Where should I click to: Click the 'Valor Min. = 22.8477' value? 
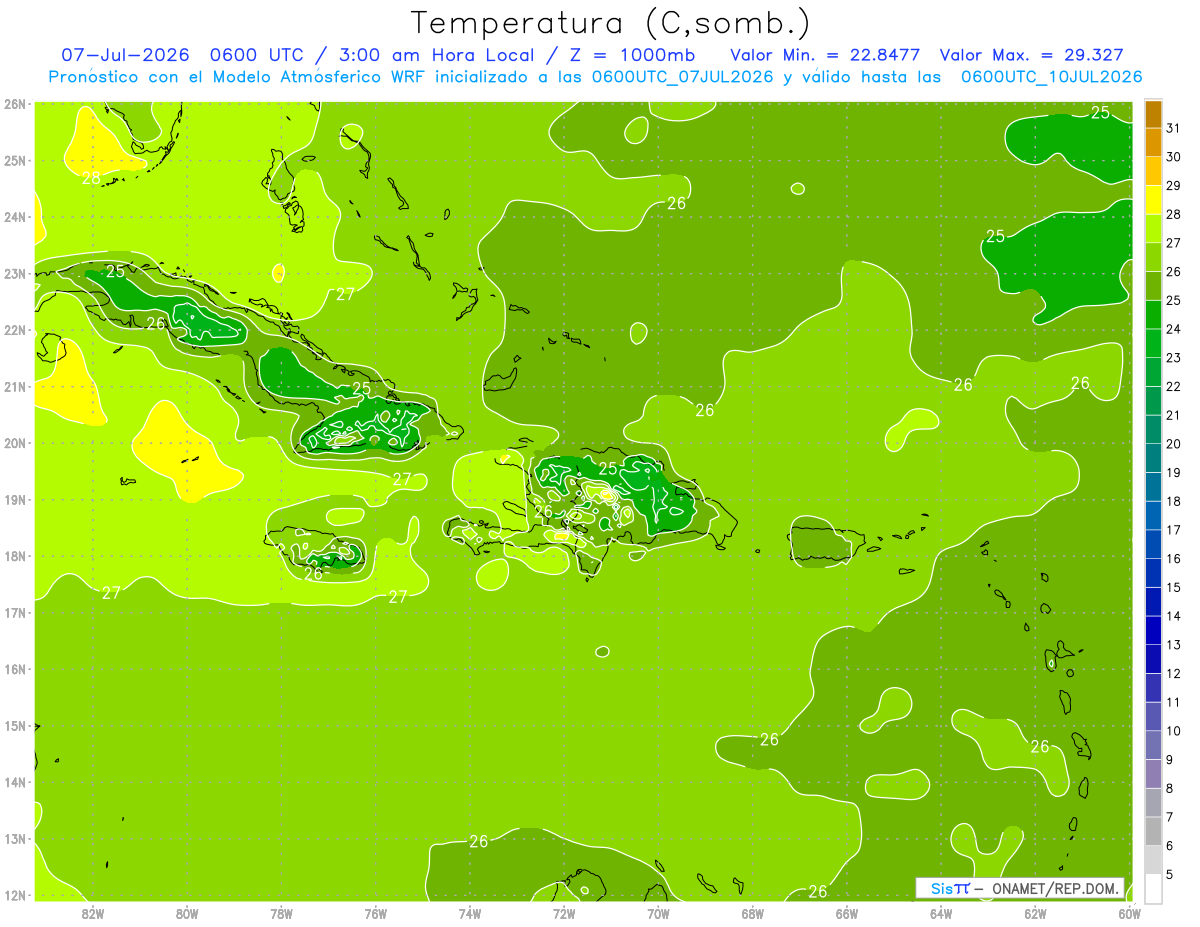point(825,55)
